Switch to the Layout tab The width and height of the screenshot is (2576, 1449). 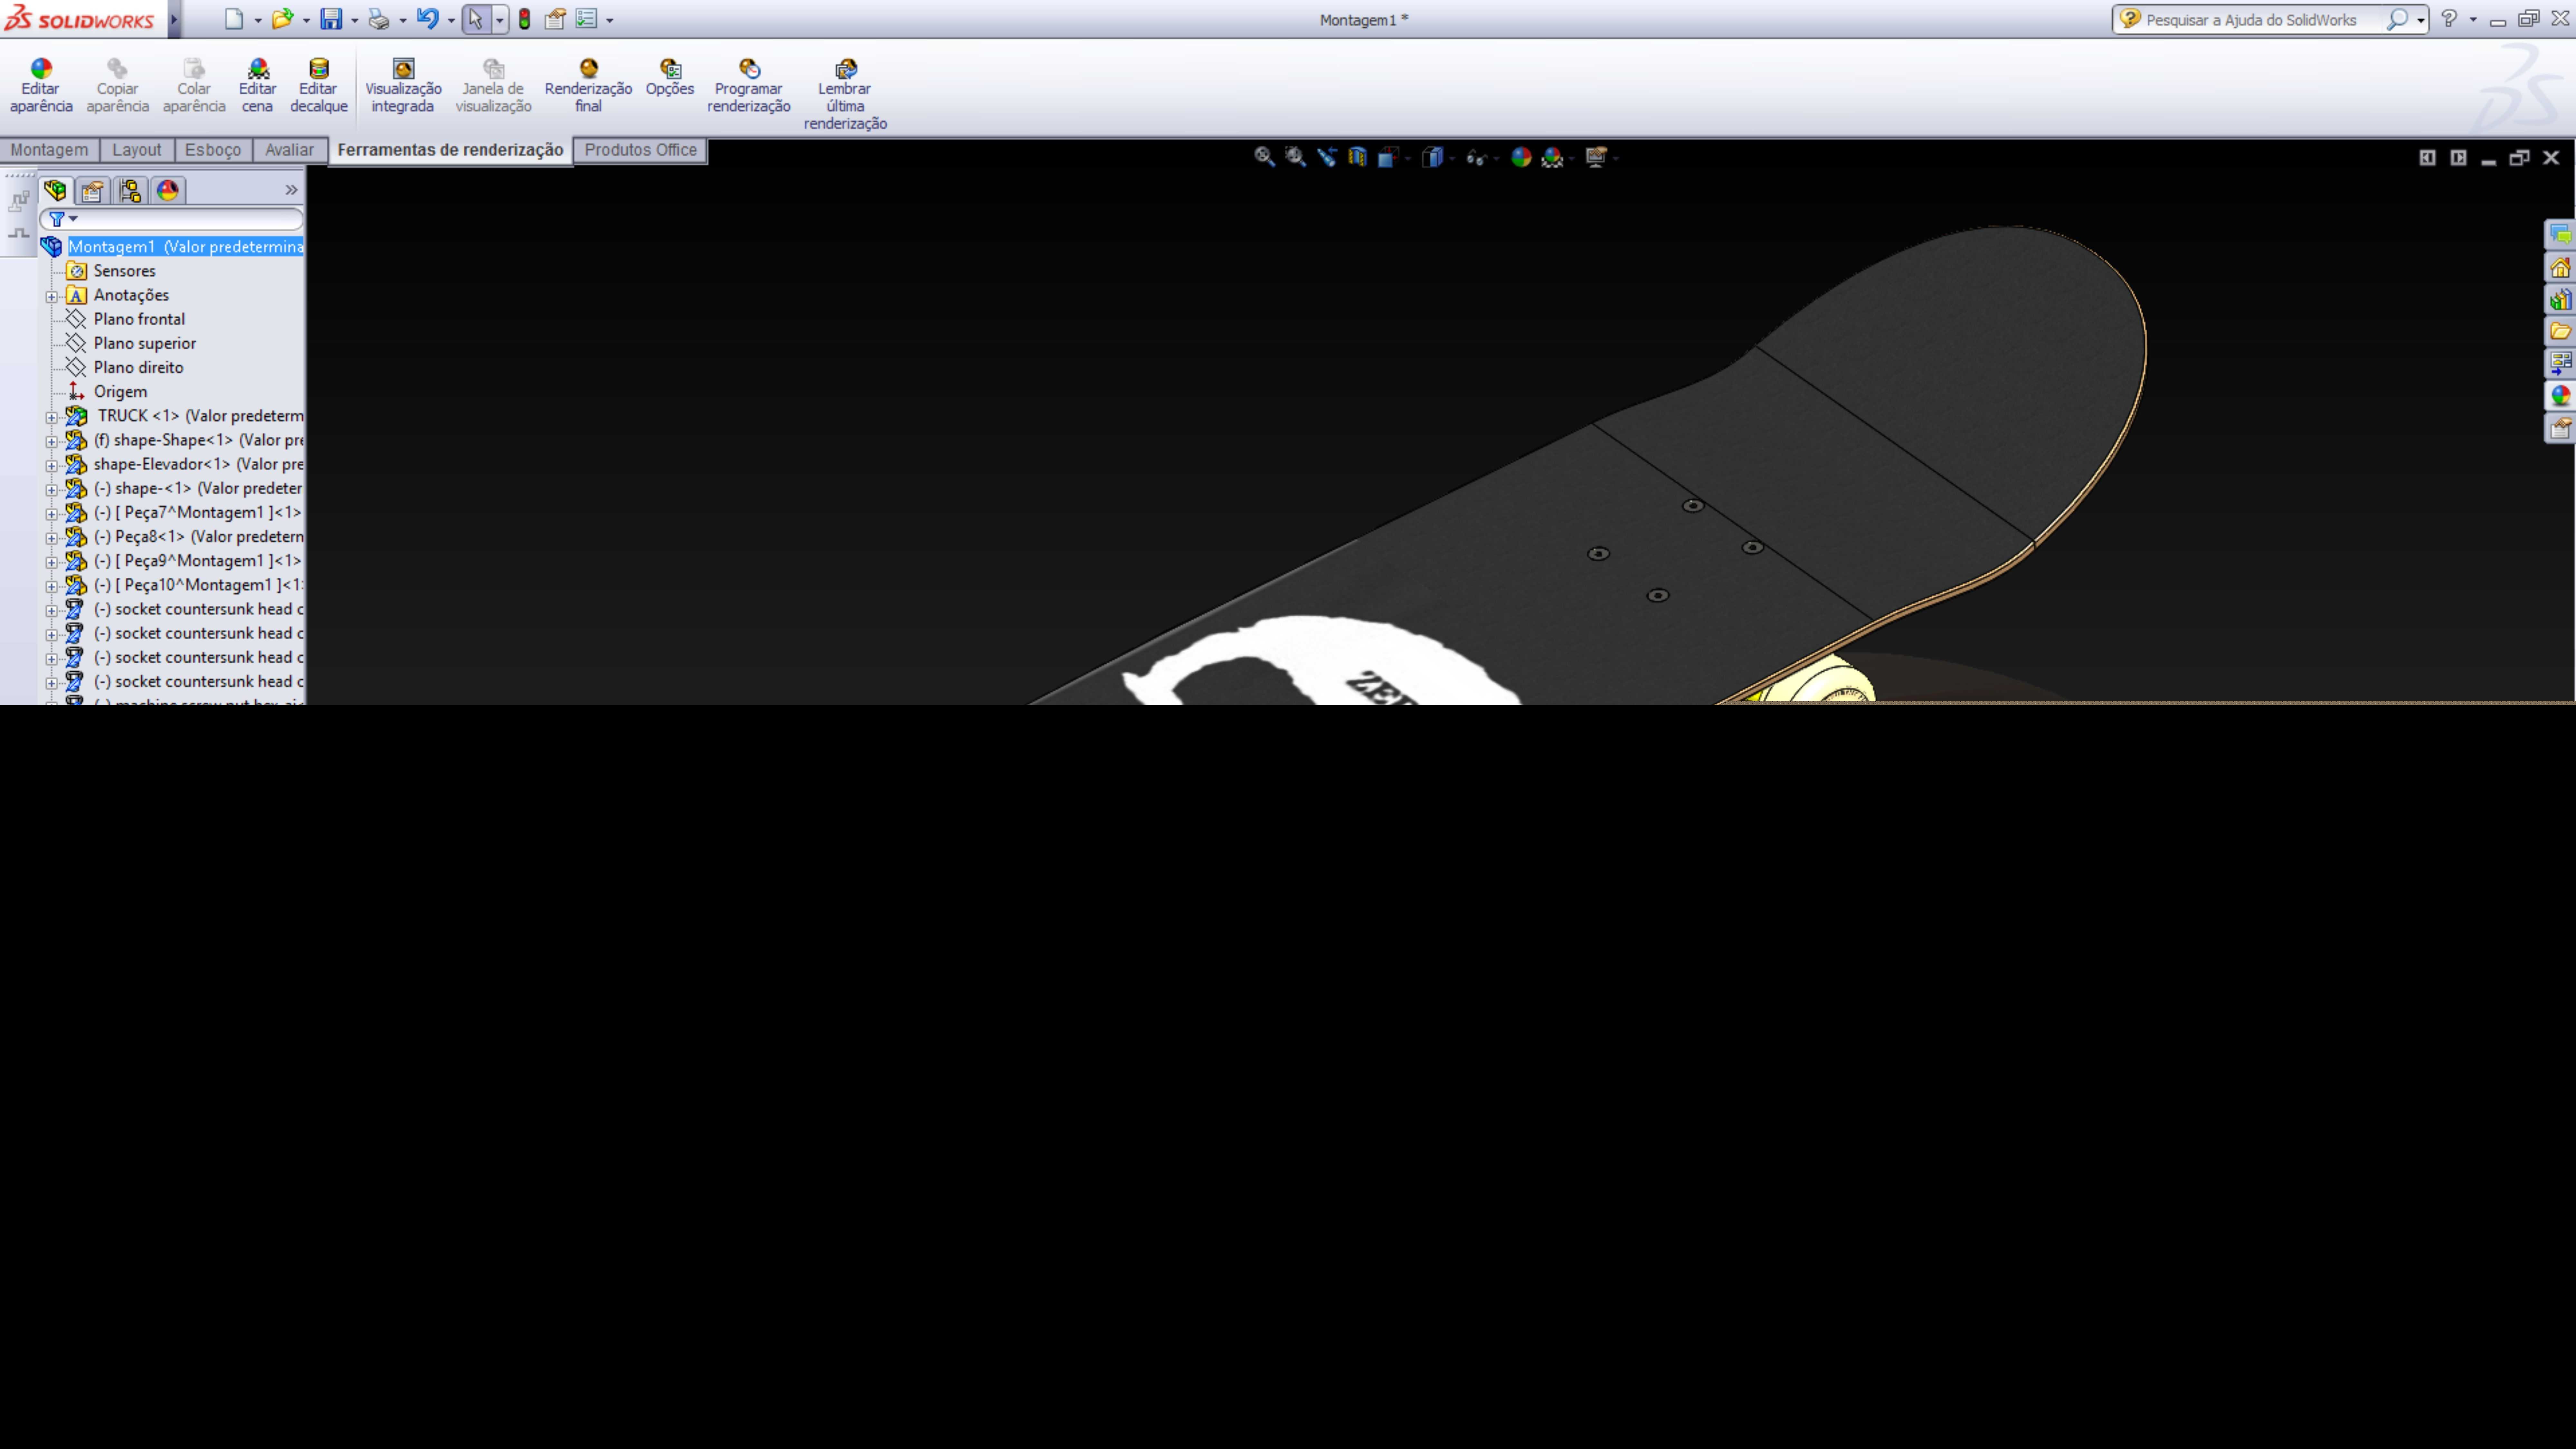click(x=137, y=150)
